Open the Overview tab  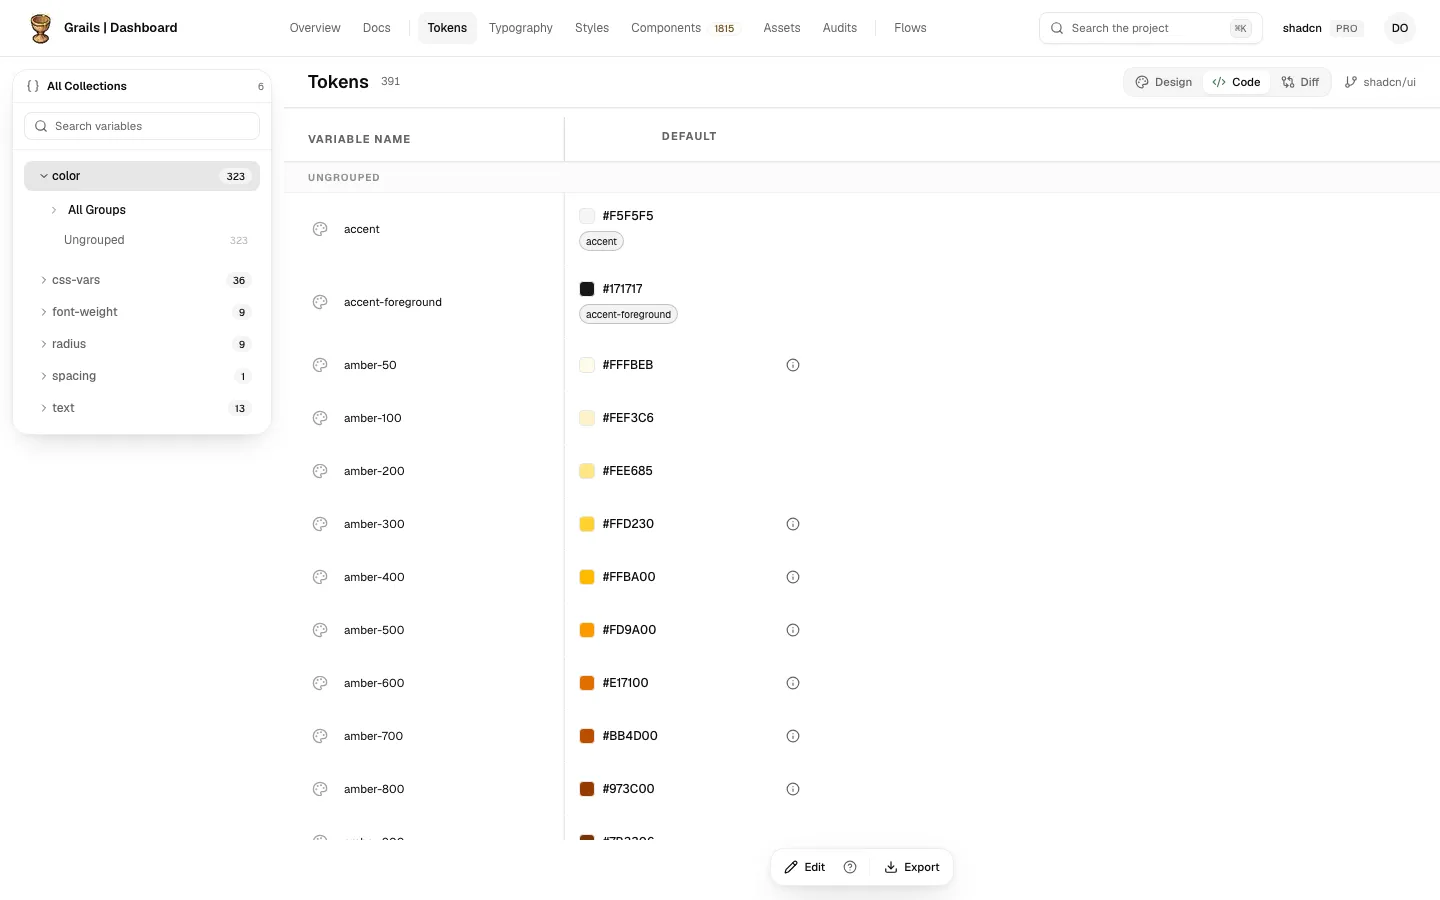tap(315, 28)
